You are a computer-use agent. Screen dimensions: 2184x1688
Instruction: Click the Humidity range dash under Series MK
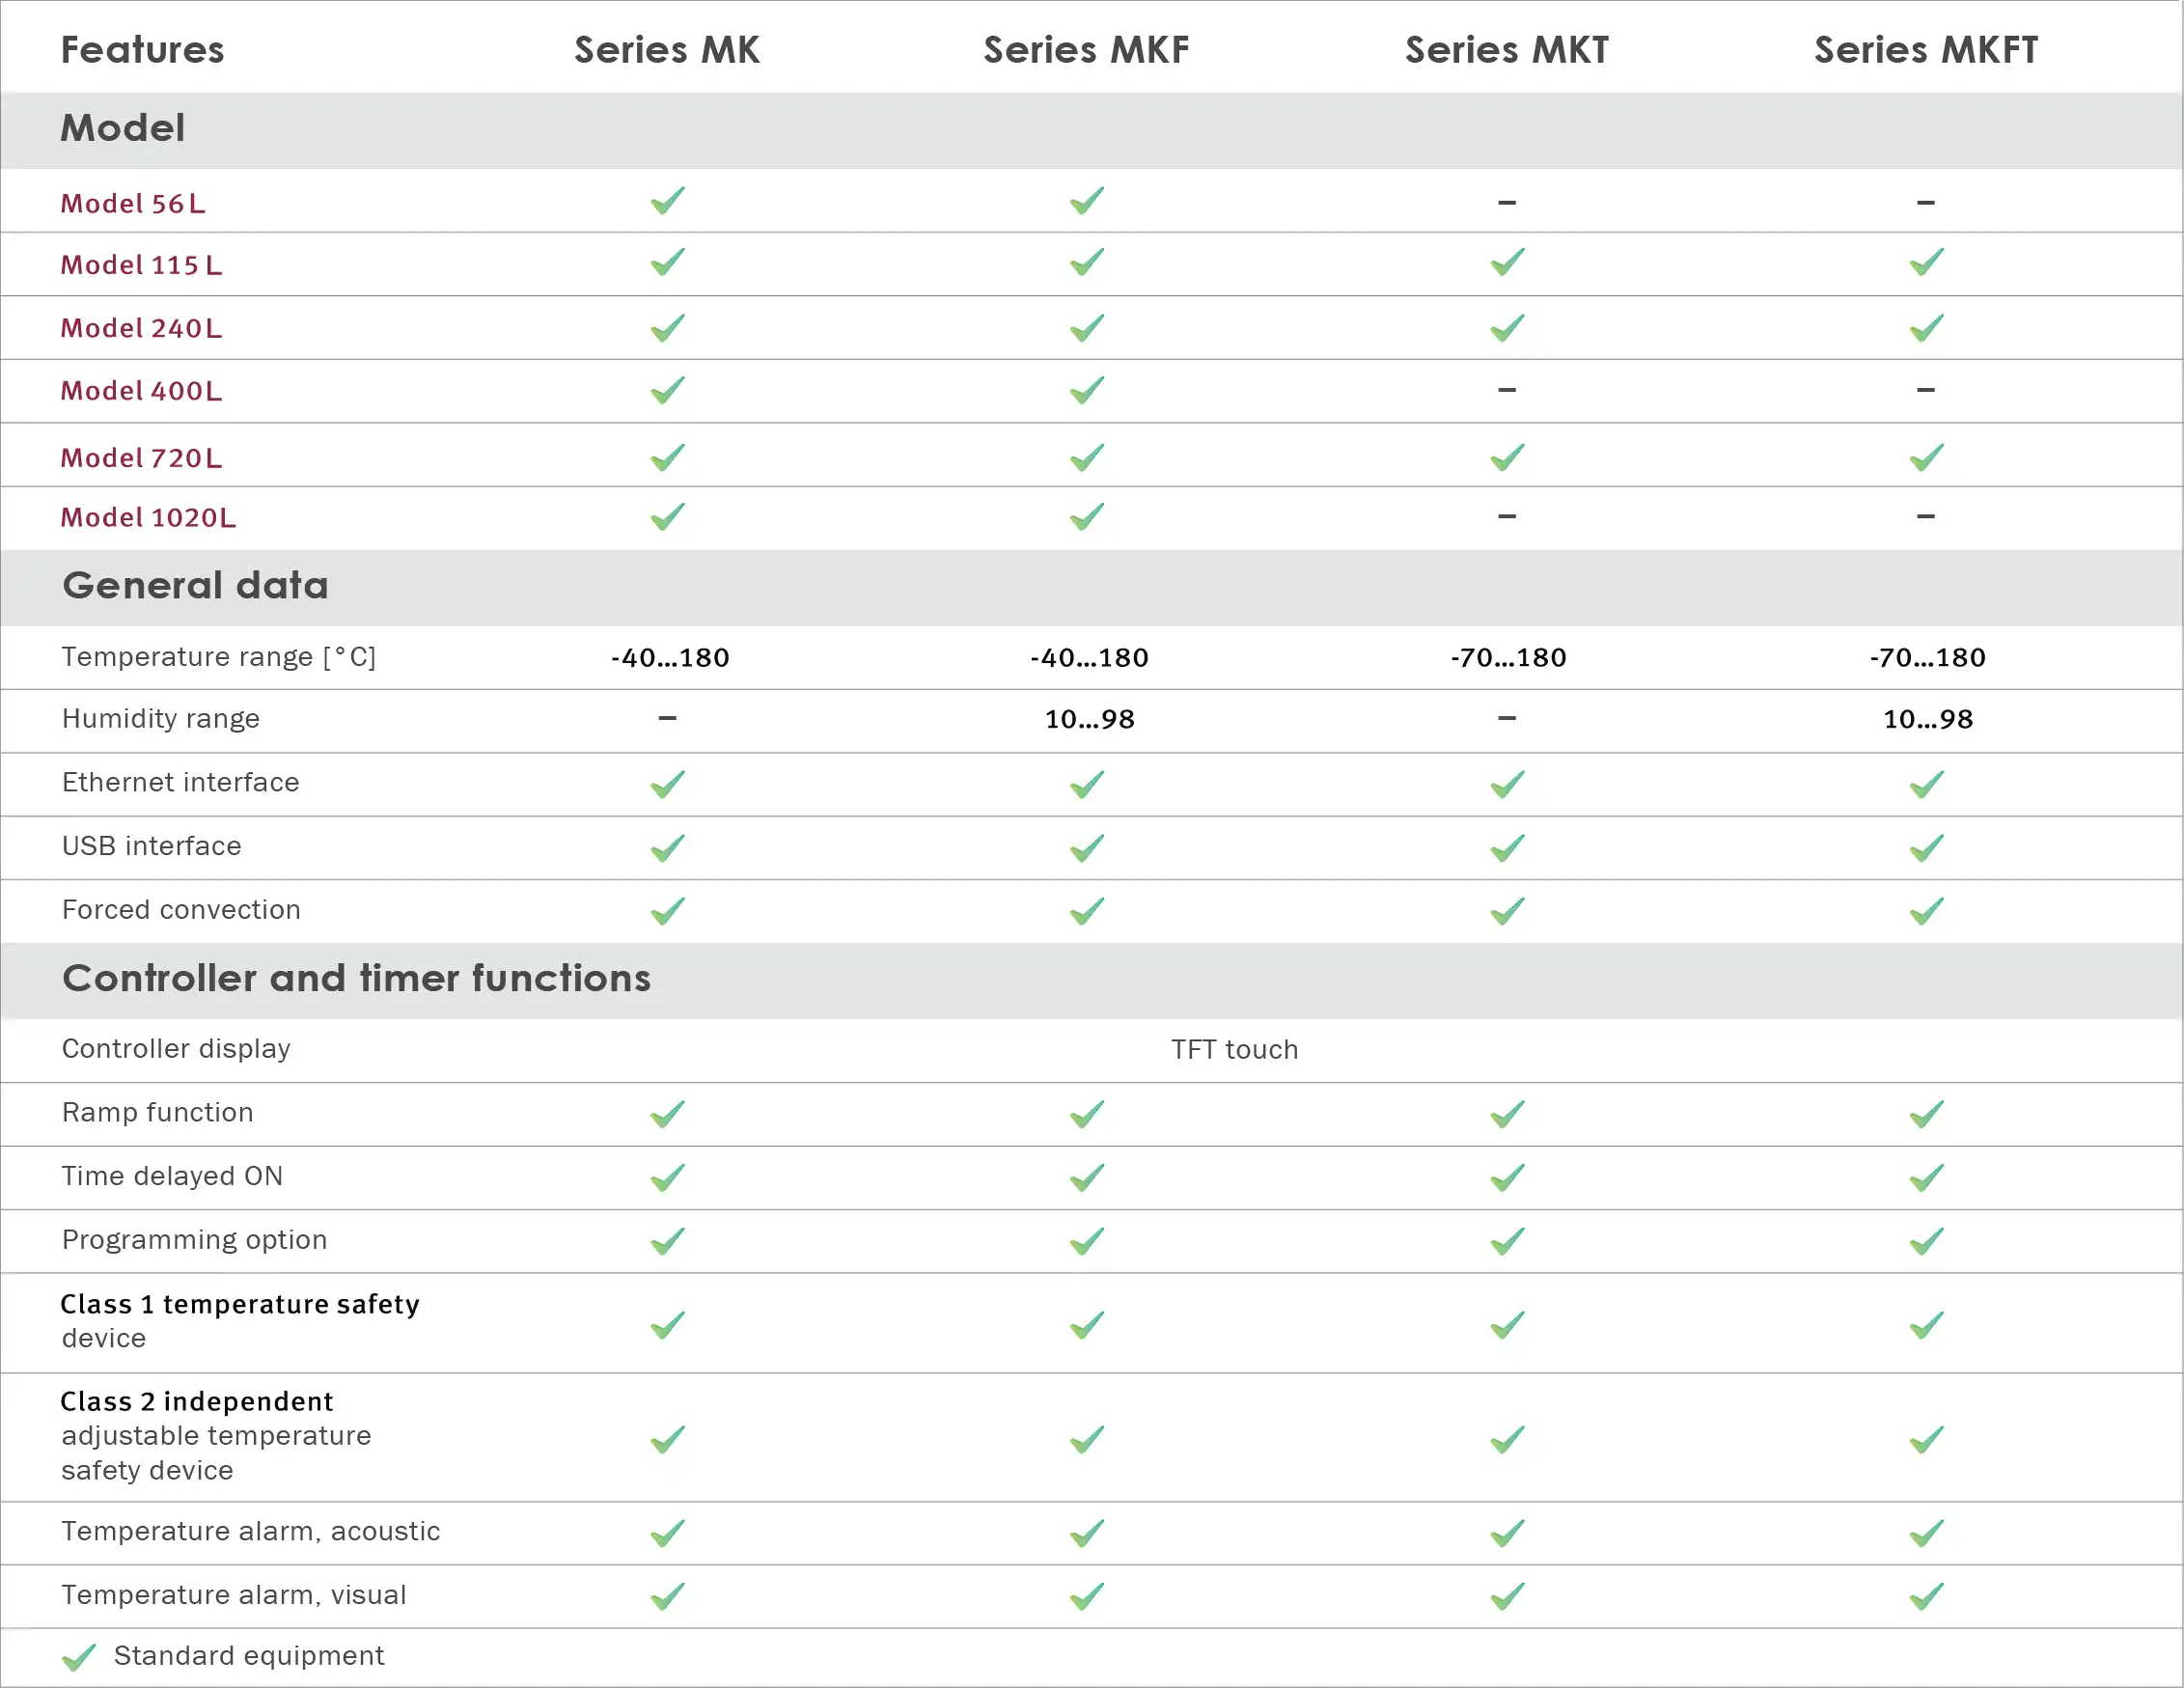click(668, 718)
